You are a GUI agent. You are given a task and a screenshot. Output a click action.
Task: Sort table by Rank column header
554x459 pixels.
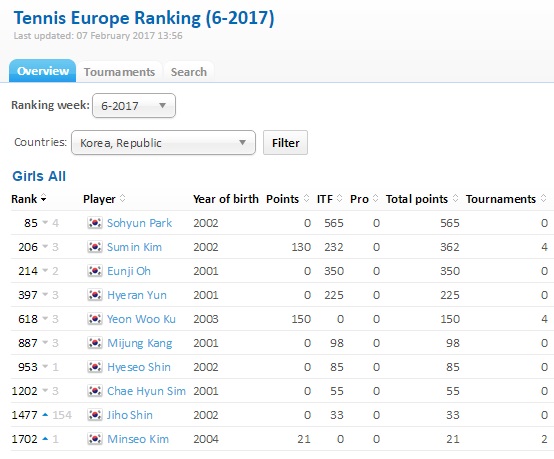(29, 199)
